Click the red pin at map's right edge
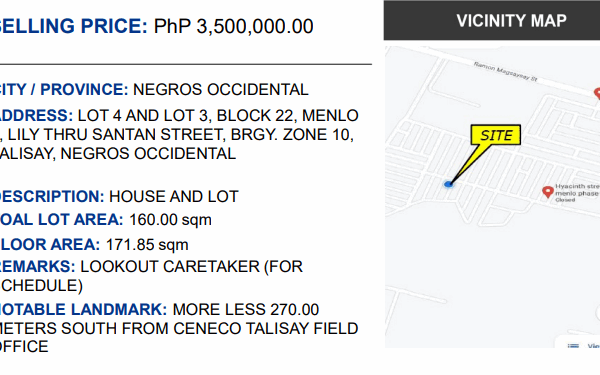Screen dimensions: 600x375 pyautogui.click(x=597, y=93)
